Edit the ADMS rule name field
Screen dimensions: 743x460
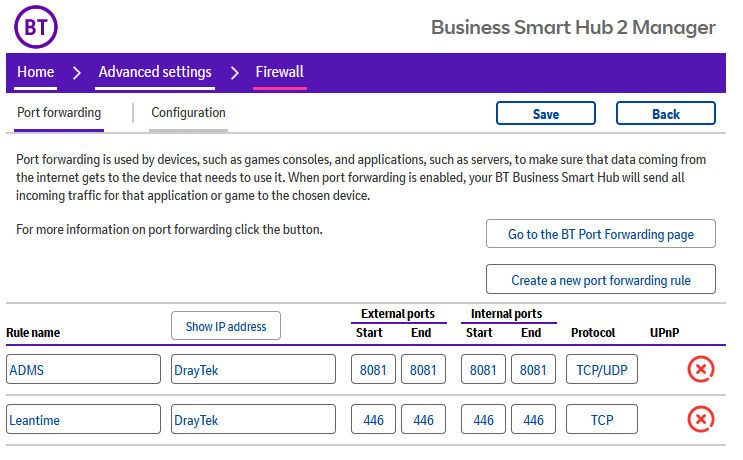[83, 370]
